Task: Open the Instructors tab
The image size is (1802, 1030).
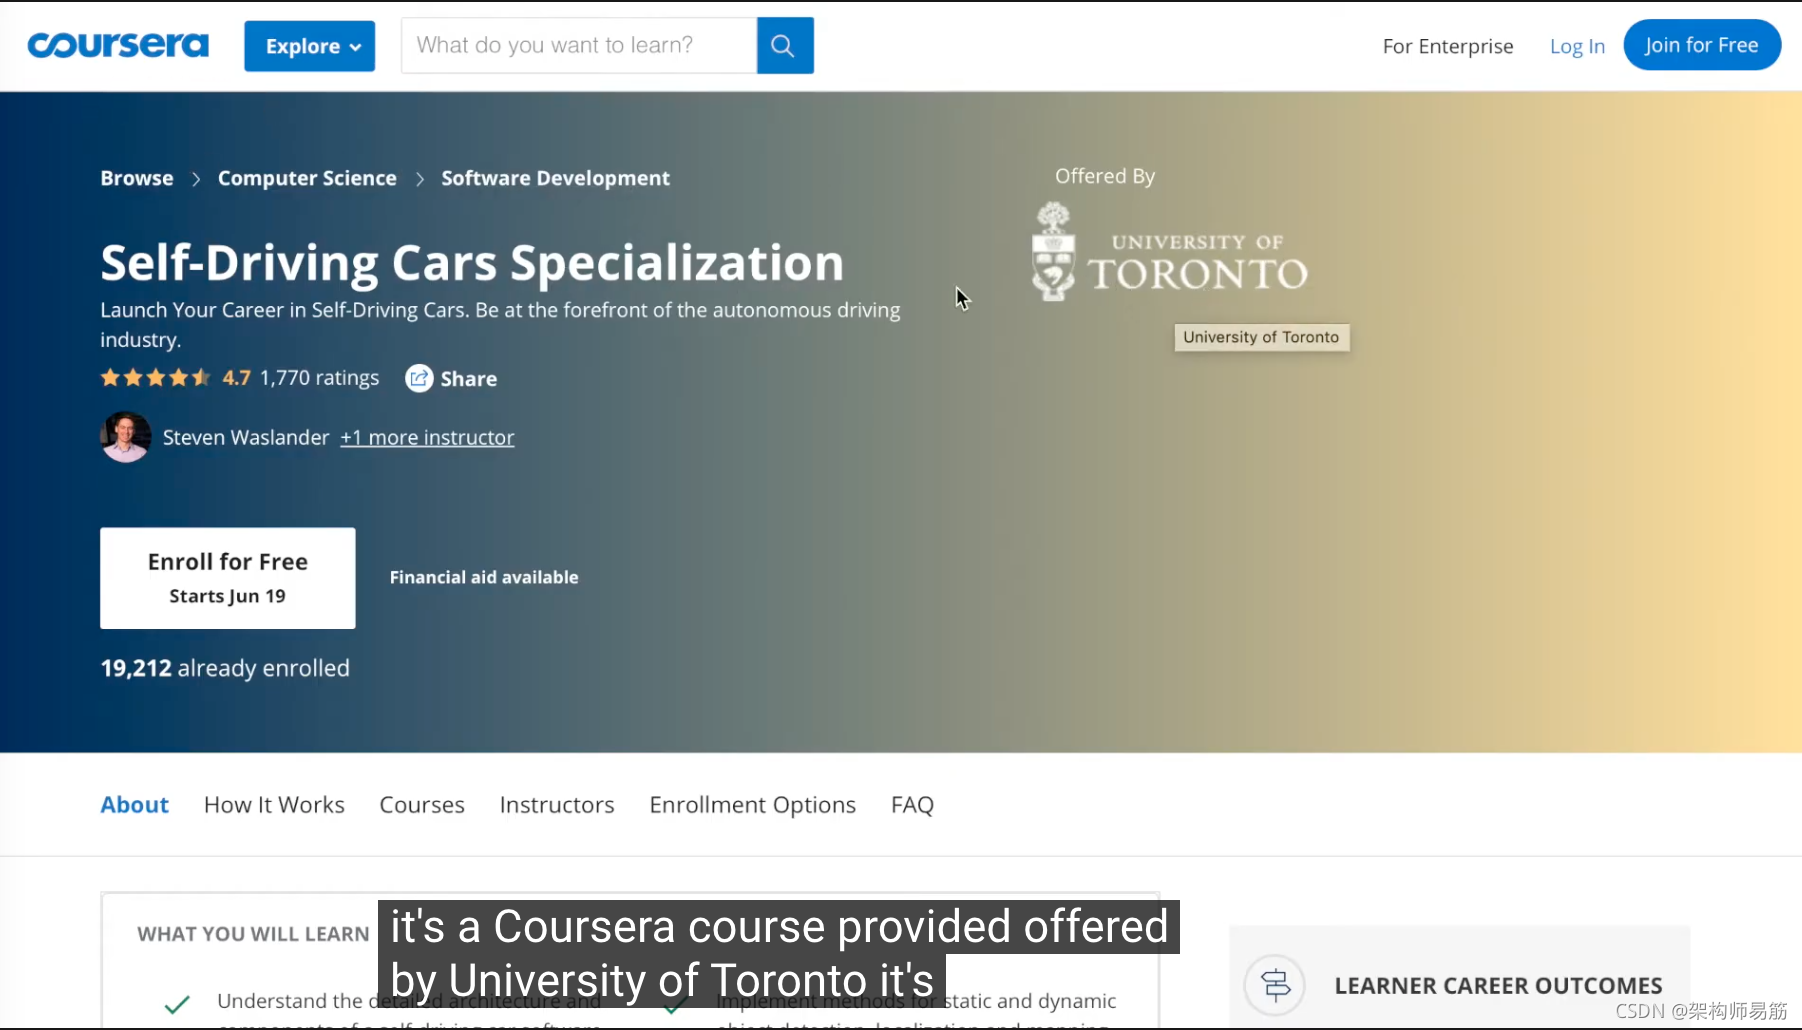Action: pyautogui.click(x=557, y=805)
